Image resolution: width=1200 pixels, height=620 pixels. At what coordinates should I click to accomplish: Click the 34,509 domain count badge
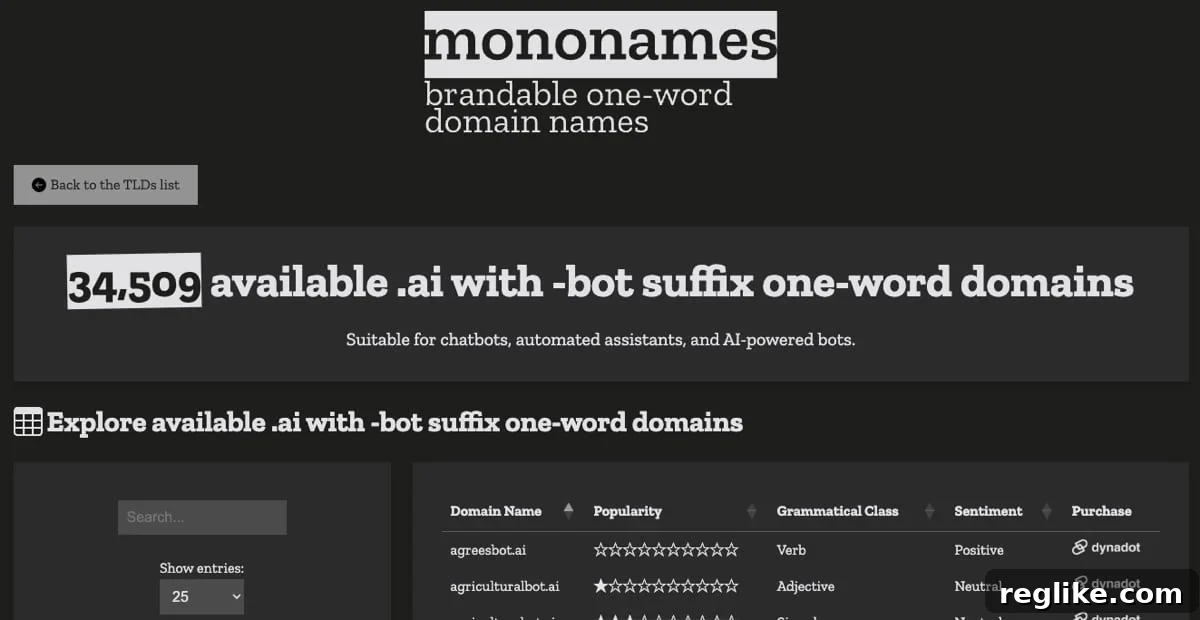click(x=134, y=282)
